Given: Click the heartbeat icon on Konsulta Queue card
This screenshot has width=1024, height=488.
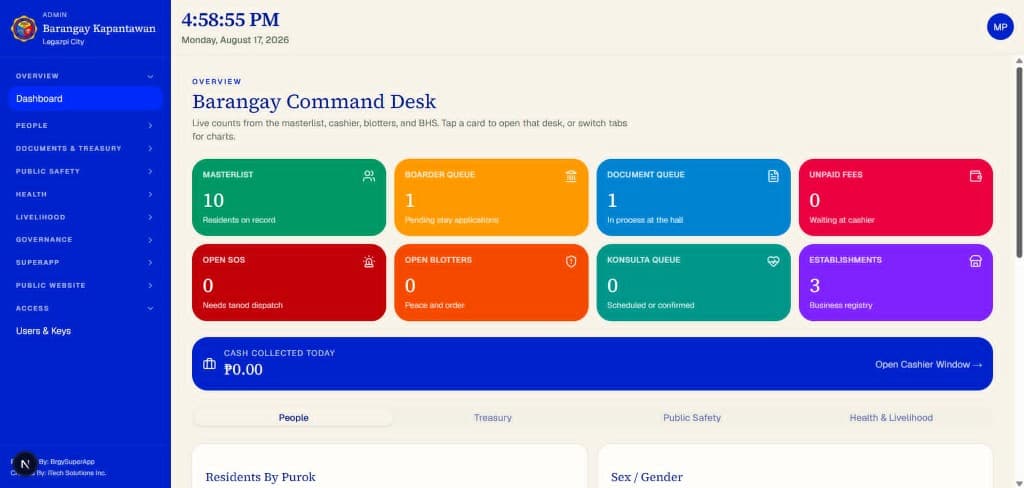Looking at the screenshot, I should 773,261.
